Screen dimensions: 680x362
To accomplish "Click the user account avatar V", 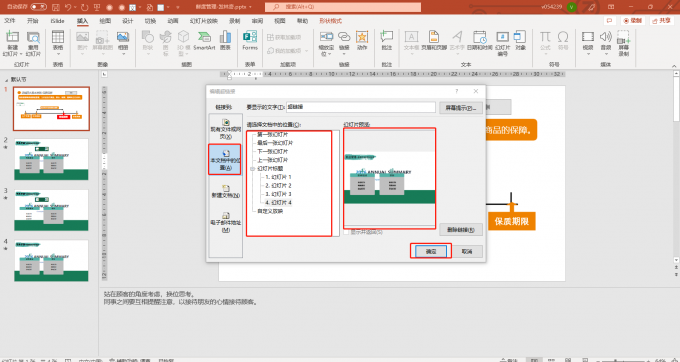I will (572, 7).
